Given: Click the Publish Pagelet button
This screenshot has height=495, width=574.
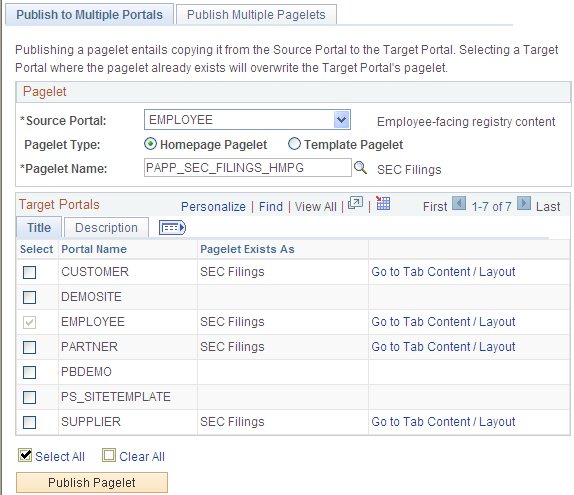Looking at the screenshot, I should [x=92, y=483].
